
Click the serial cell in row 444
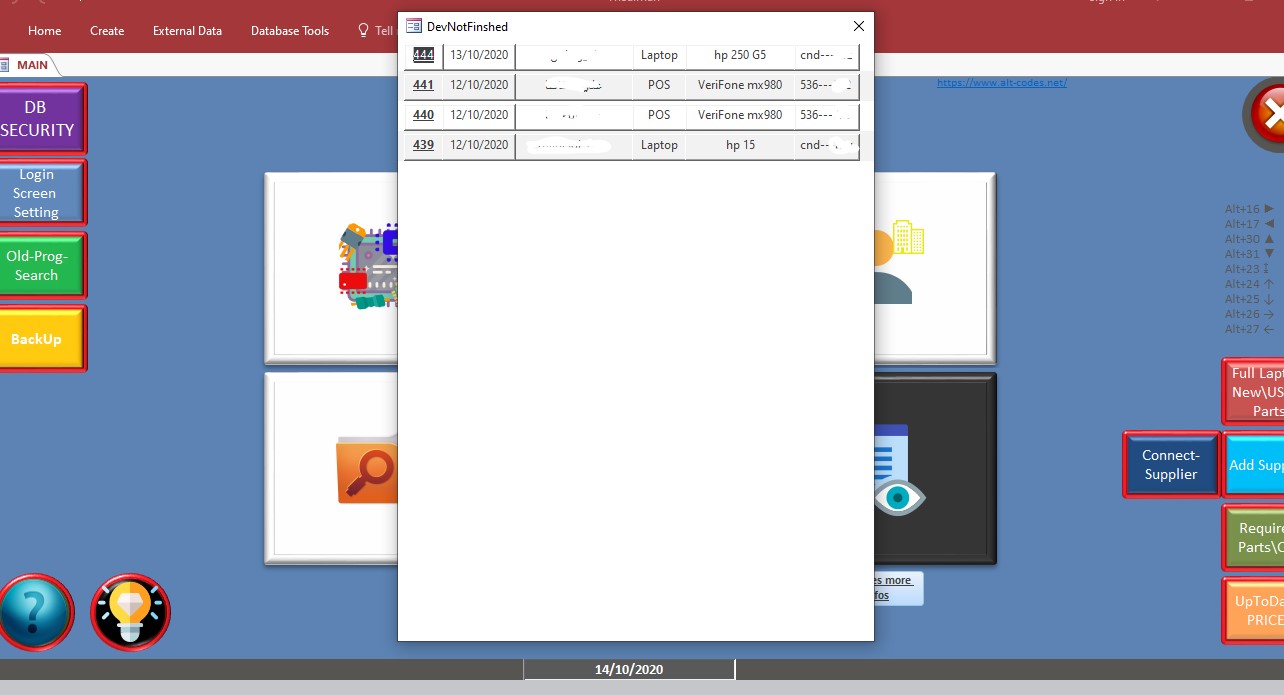coord(827,55)
